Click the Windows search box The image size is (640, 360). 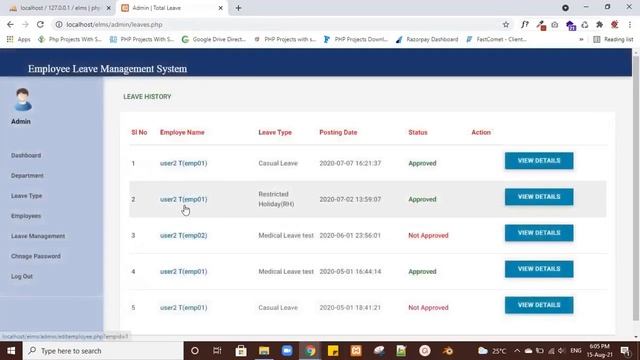click(x=103, y=351)
